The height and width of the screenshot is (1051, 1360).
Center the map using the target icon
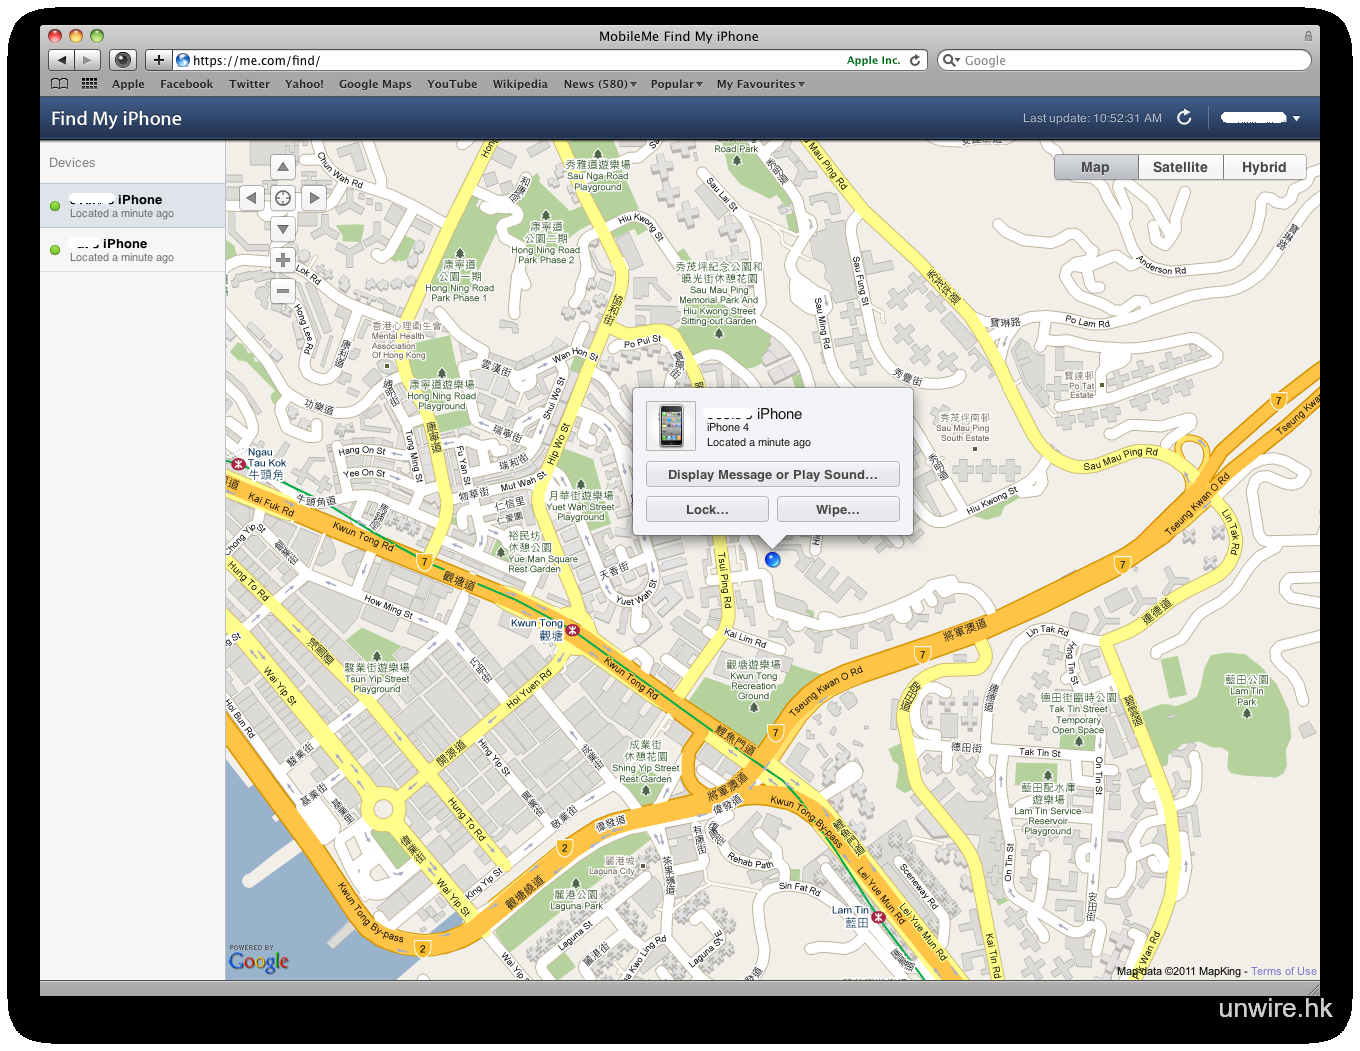283,198
